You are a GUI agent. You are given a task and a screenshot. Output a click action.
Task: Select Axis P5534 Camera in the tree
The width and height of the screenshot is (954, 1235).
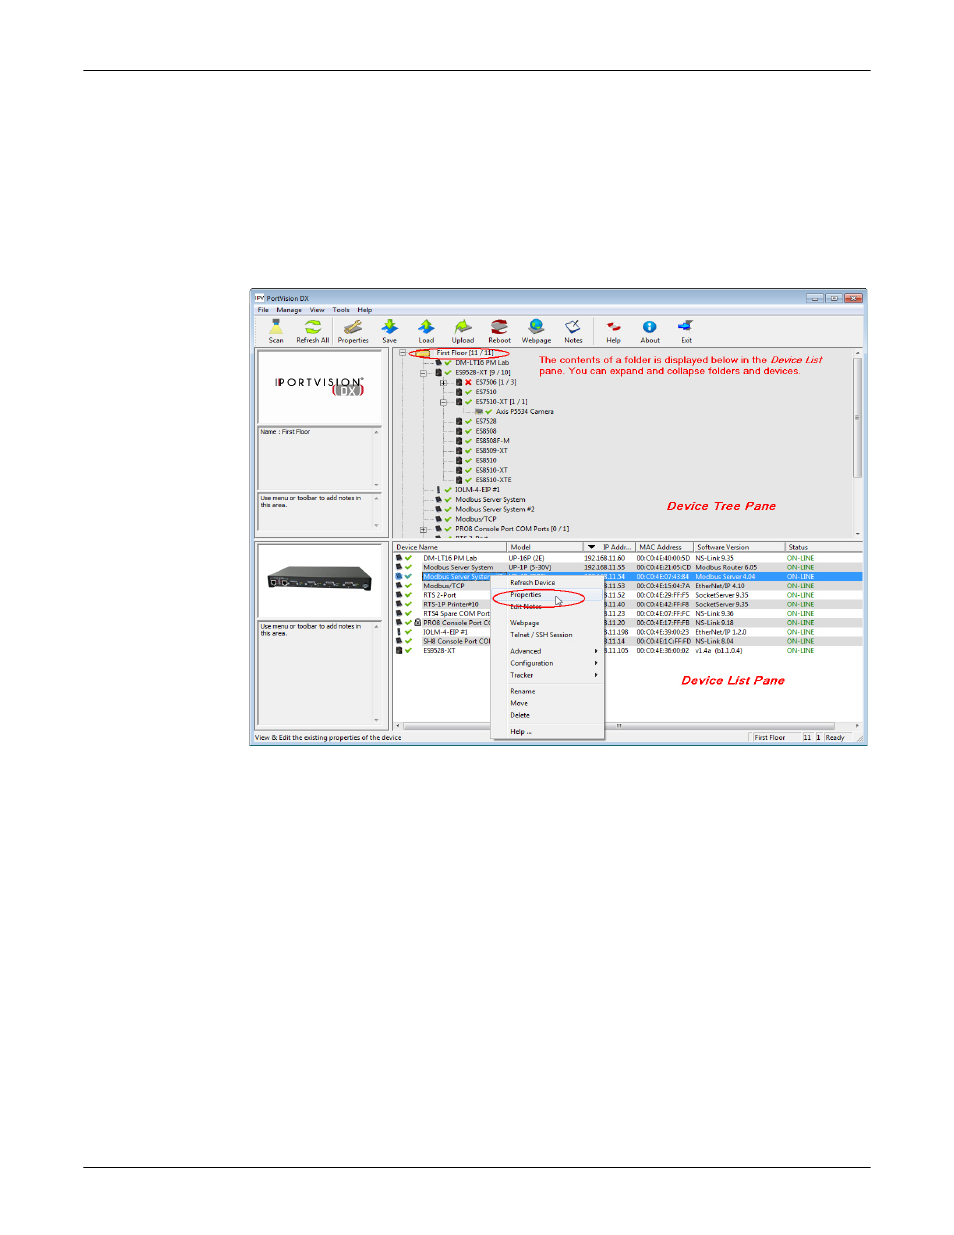click(x=524, y=412)
